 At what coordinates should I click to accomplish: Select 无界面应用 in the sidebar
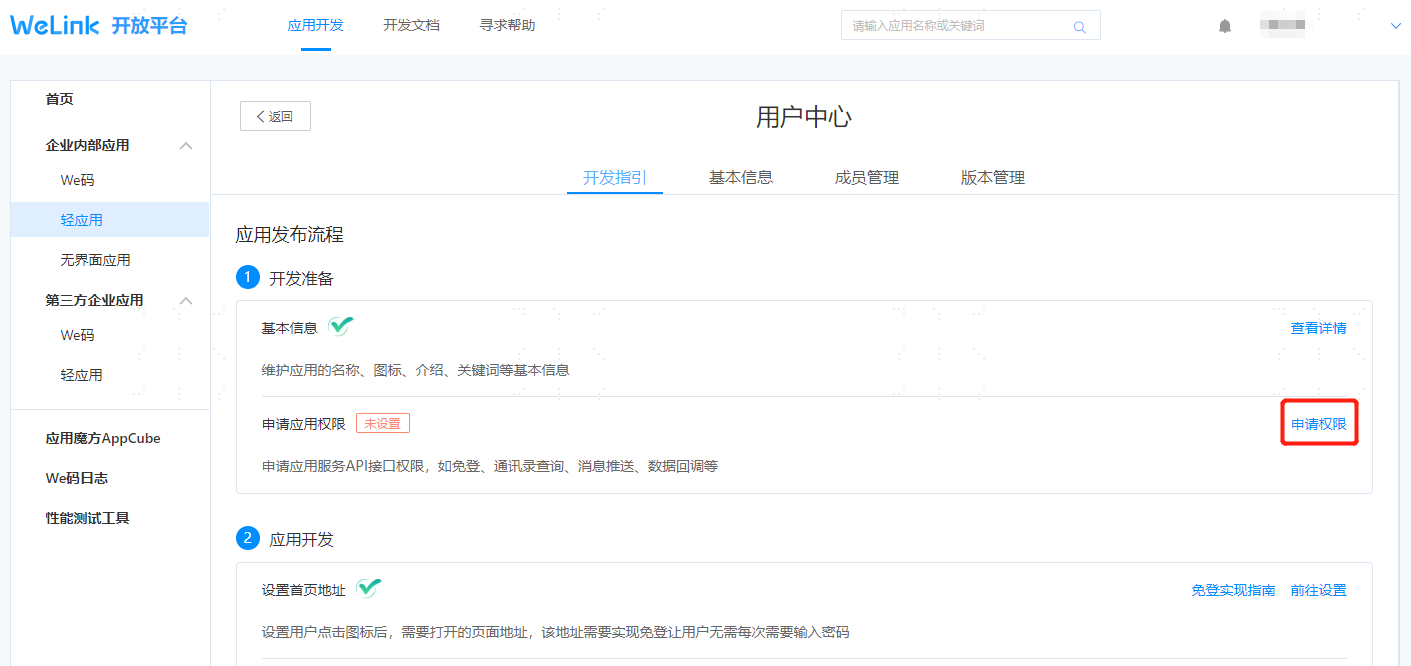click(95, 260)
